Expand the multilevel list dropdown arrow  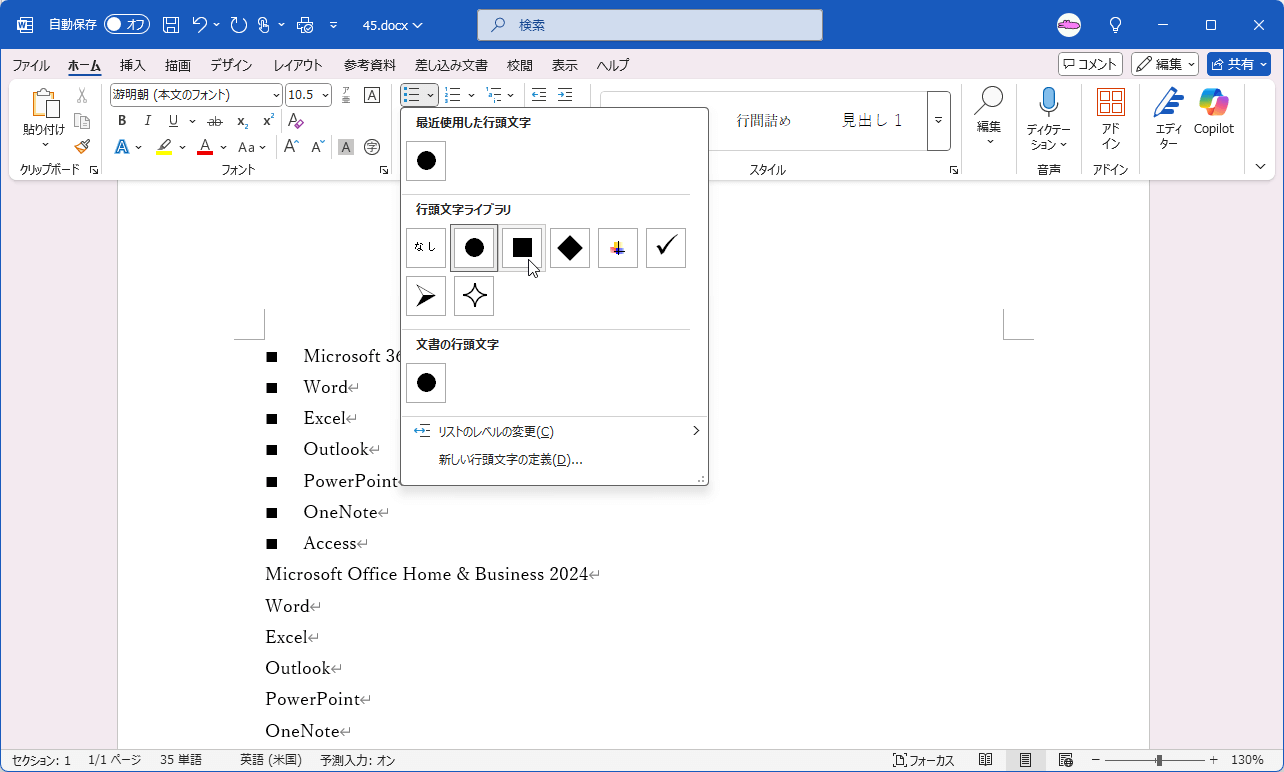click(x=510, y=95)
